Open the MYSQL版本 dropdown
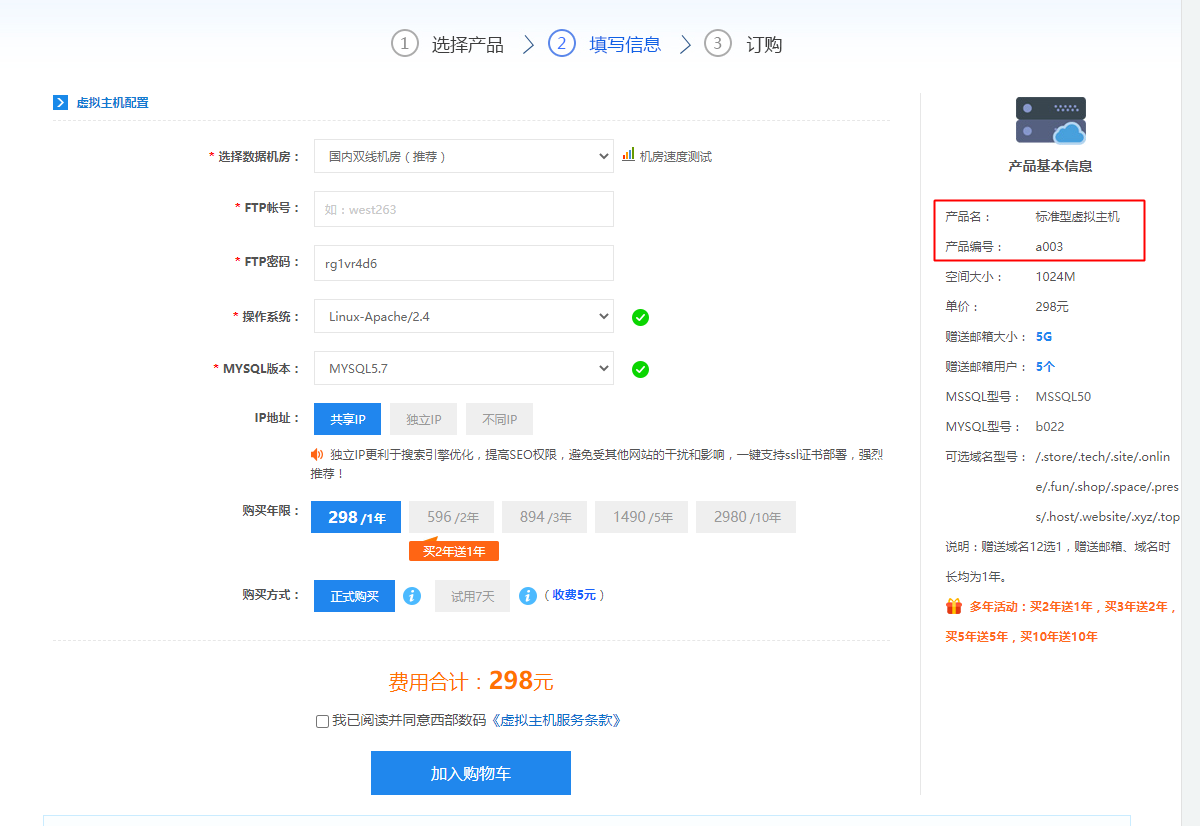This screenshot has width=1200, height=826. pyautogui.click(x=463, y=368)
